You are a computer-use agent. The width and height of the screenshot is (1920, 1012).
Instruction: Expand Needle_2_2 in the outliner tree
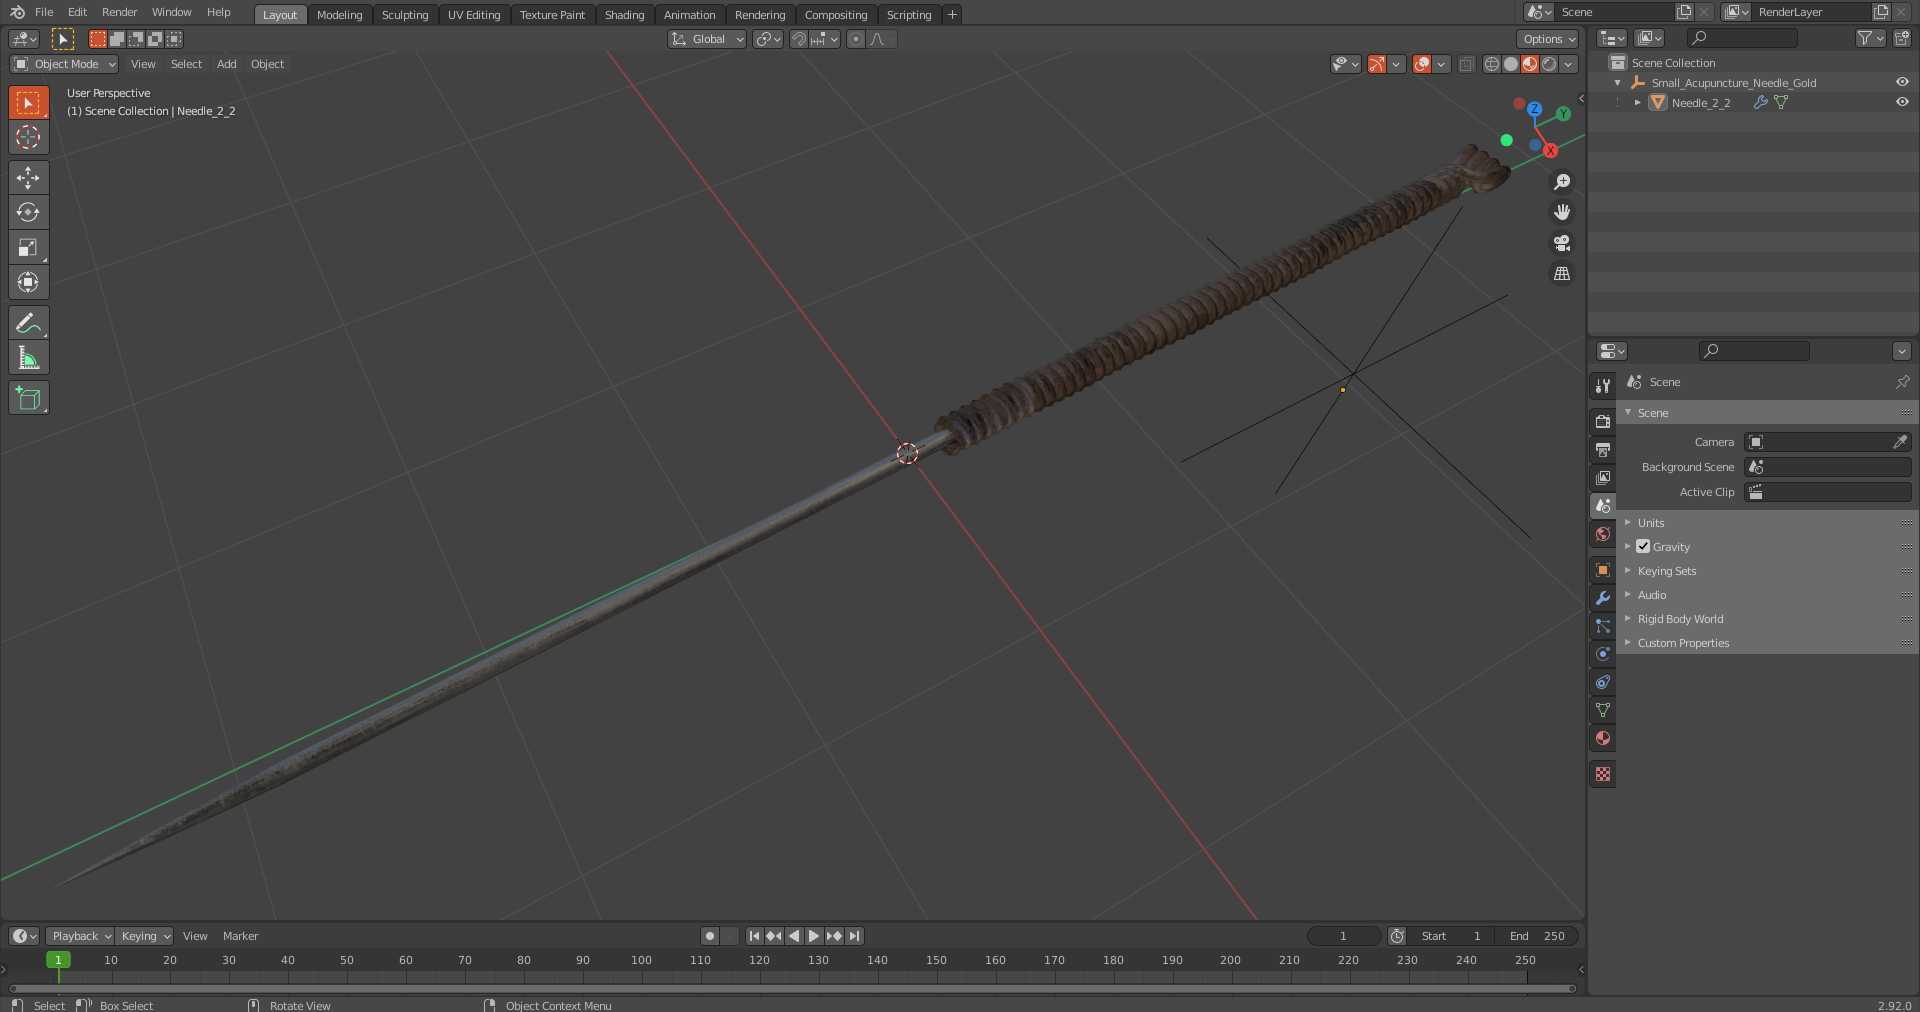tap(1637, 102)
